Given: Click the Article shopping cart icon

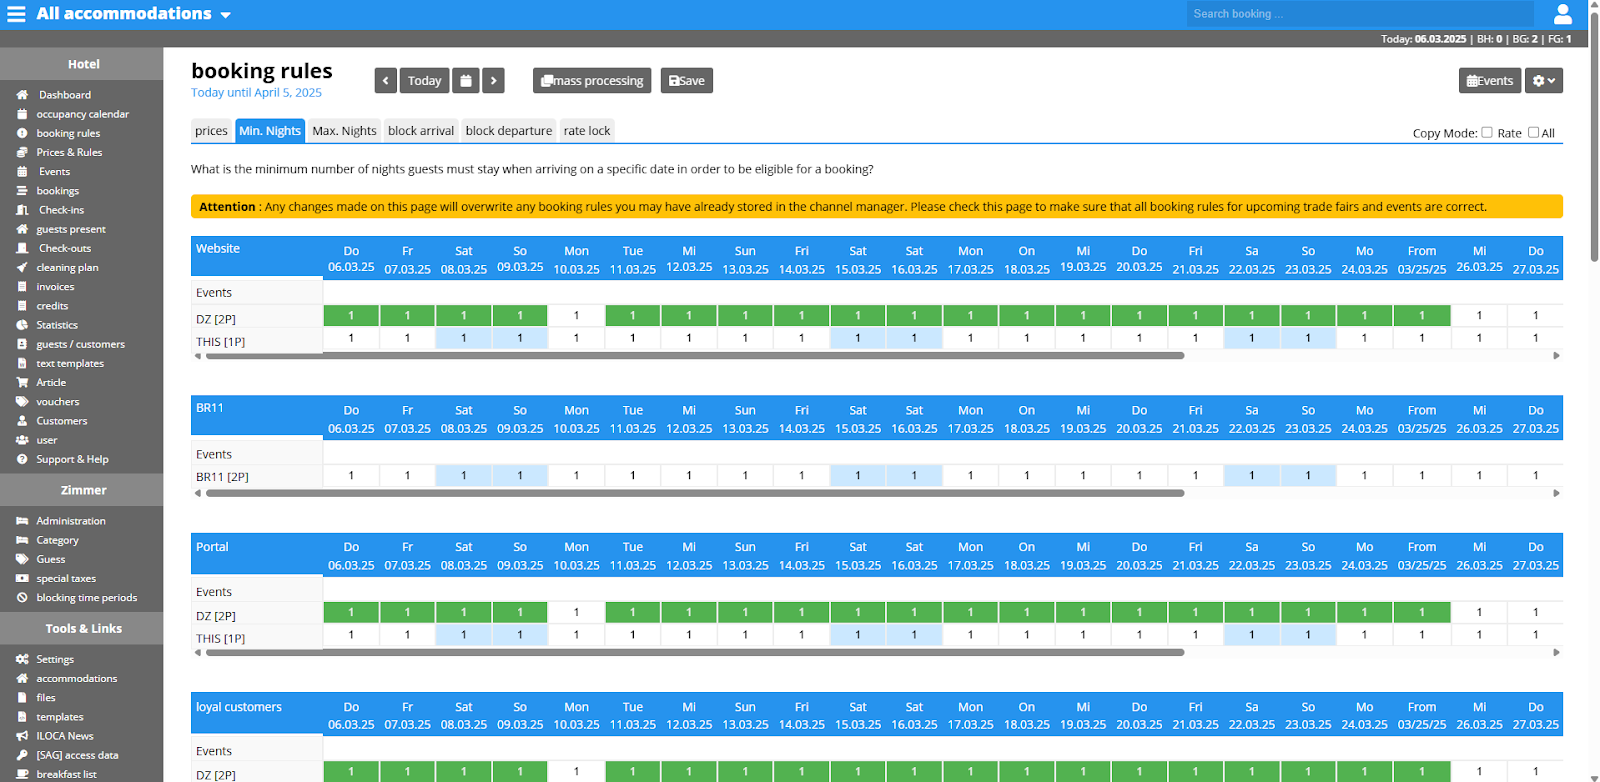Looking at the screenshot, I should tap(22, 382).
